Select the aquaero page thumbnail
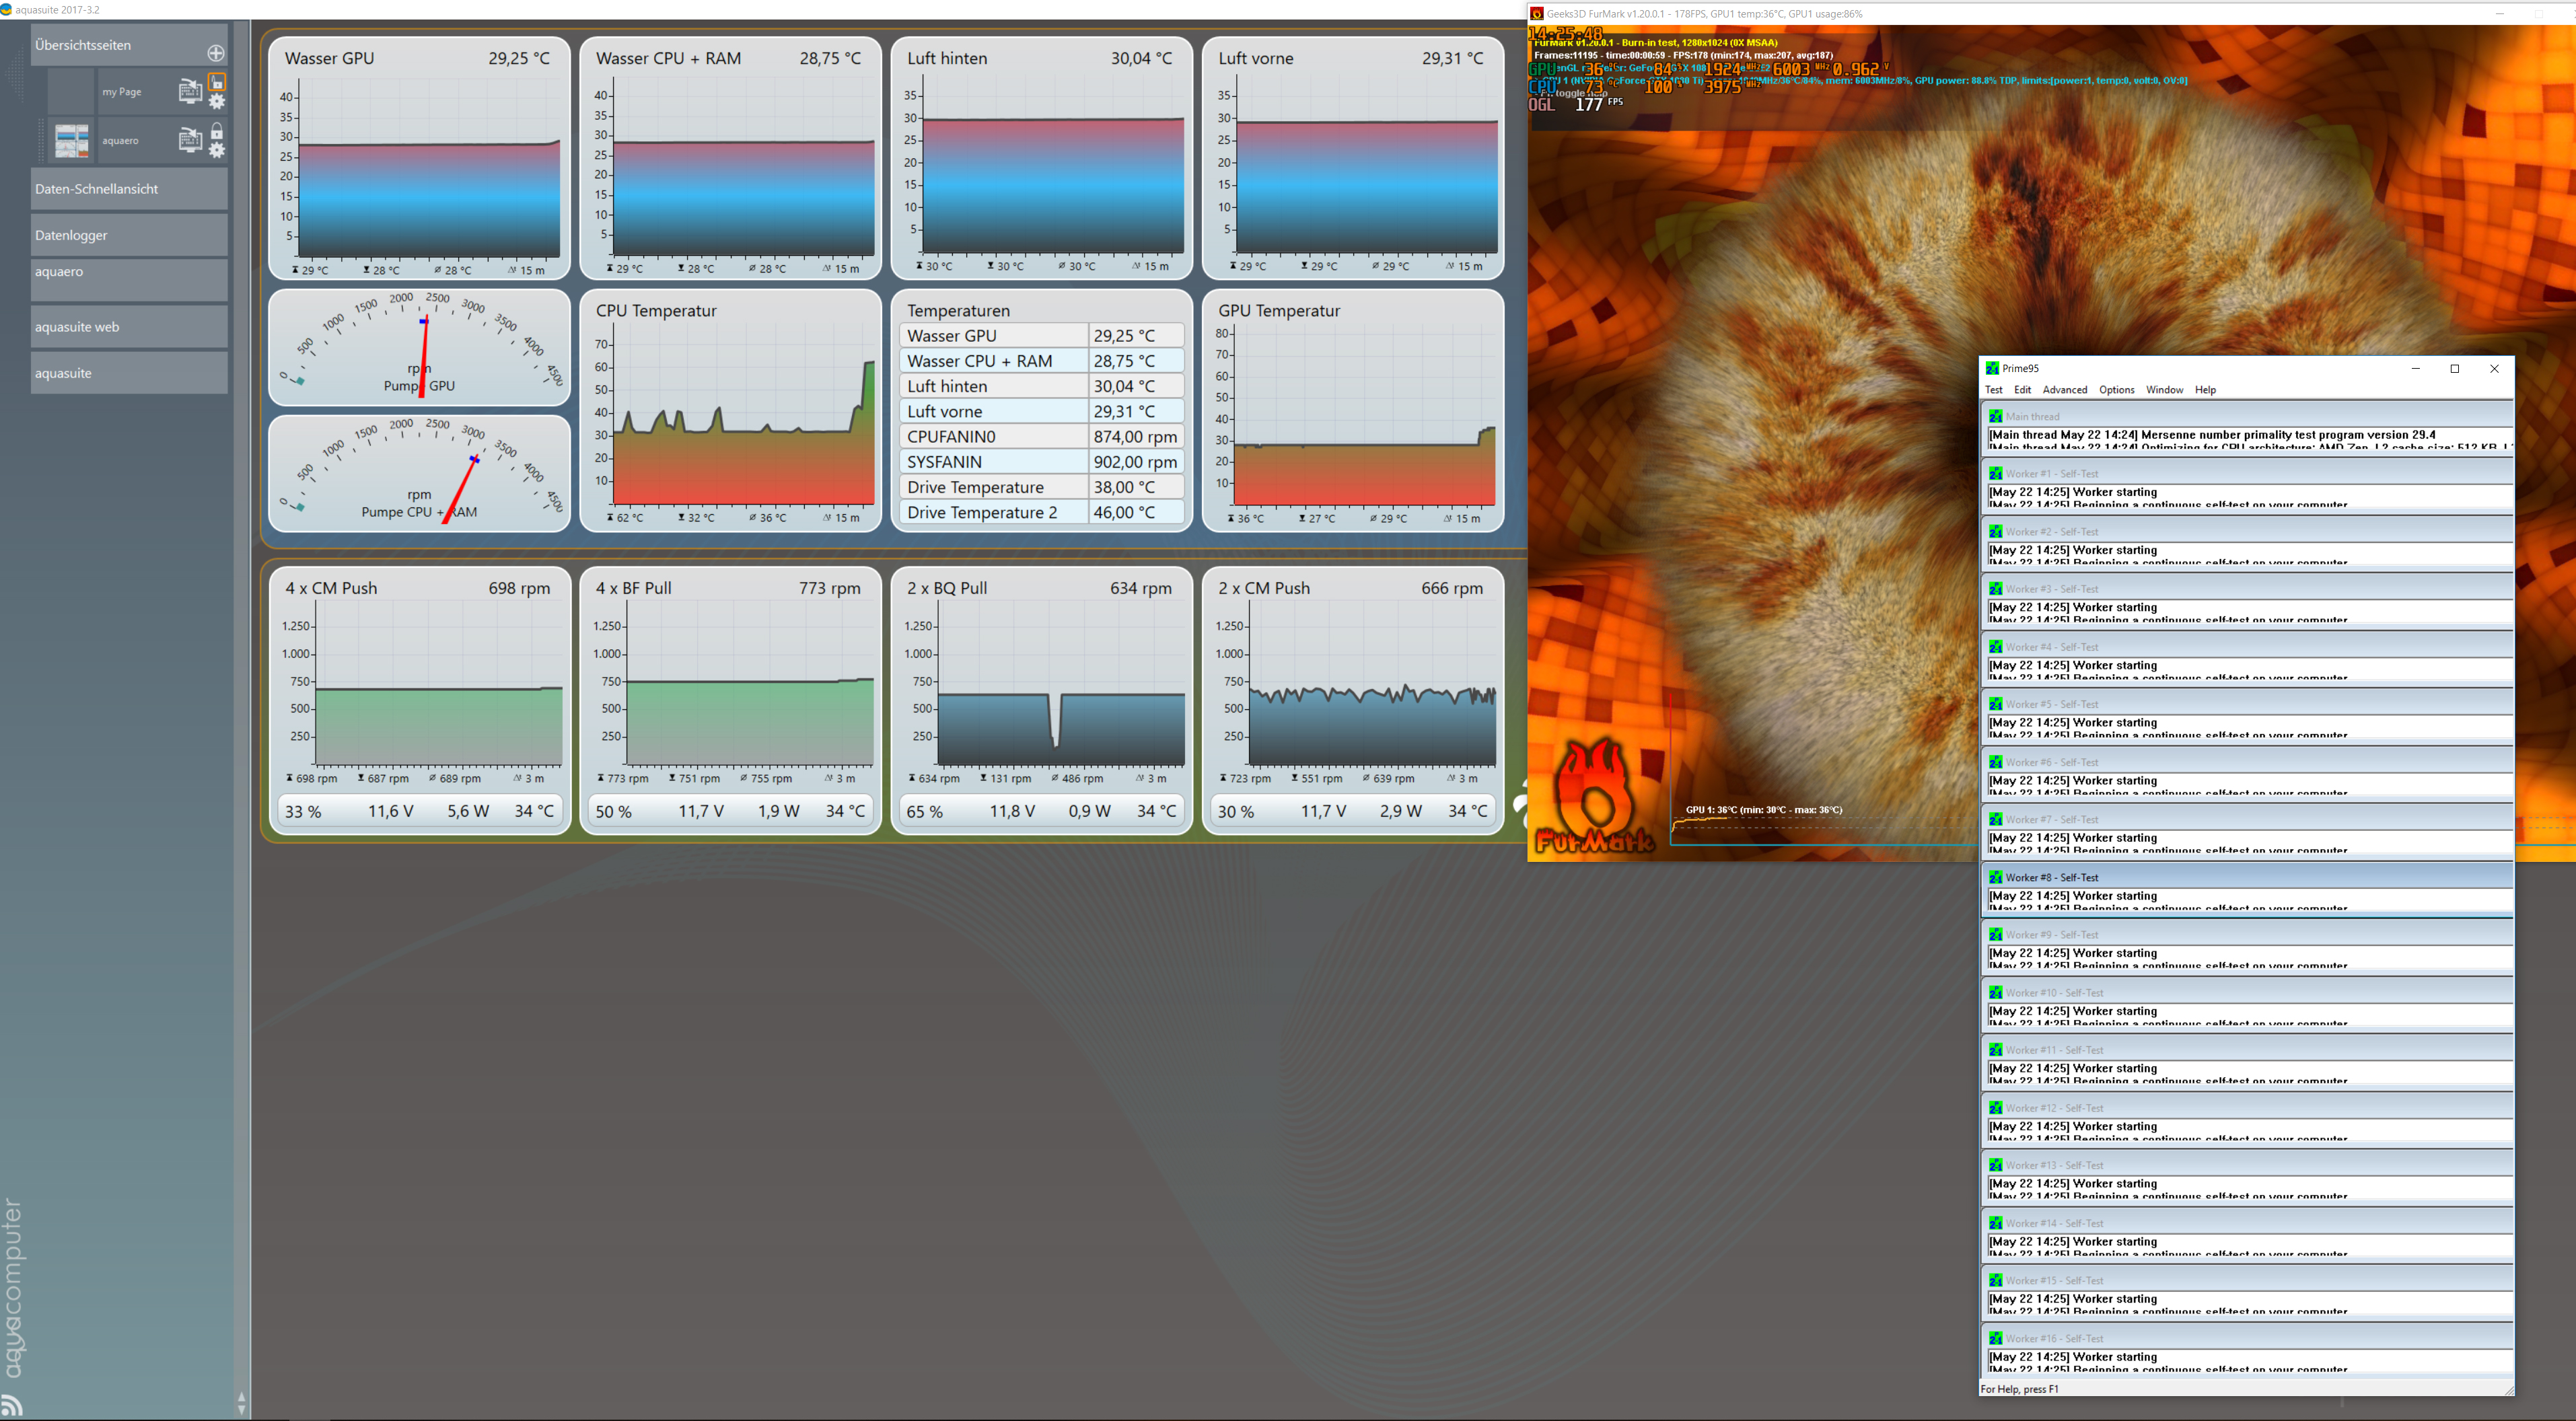 pos(71,141)
